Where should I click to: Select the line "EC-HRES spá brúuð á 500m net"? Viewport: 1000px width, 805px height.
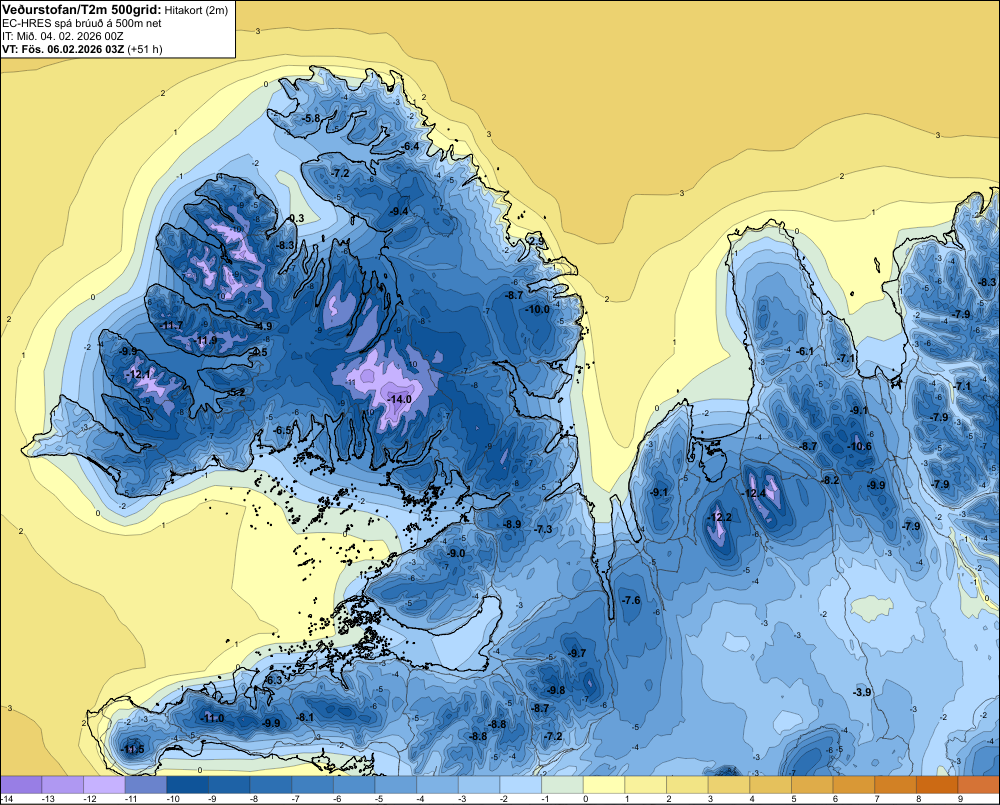click(82, 23)
